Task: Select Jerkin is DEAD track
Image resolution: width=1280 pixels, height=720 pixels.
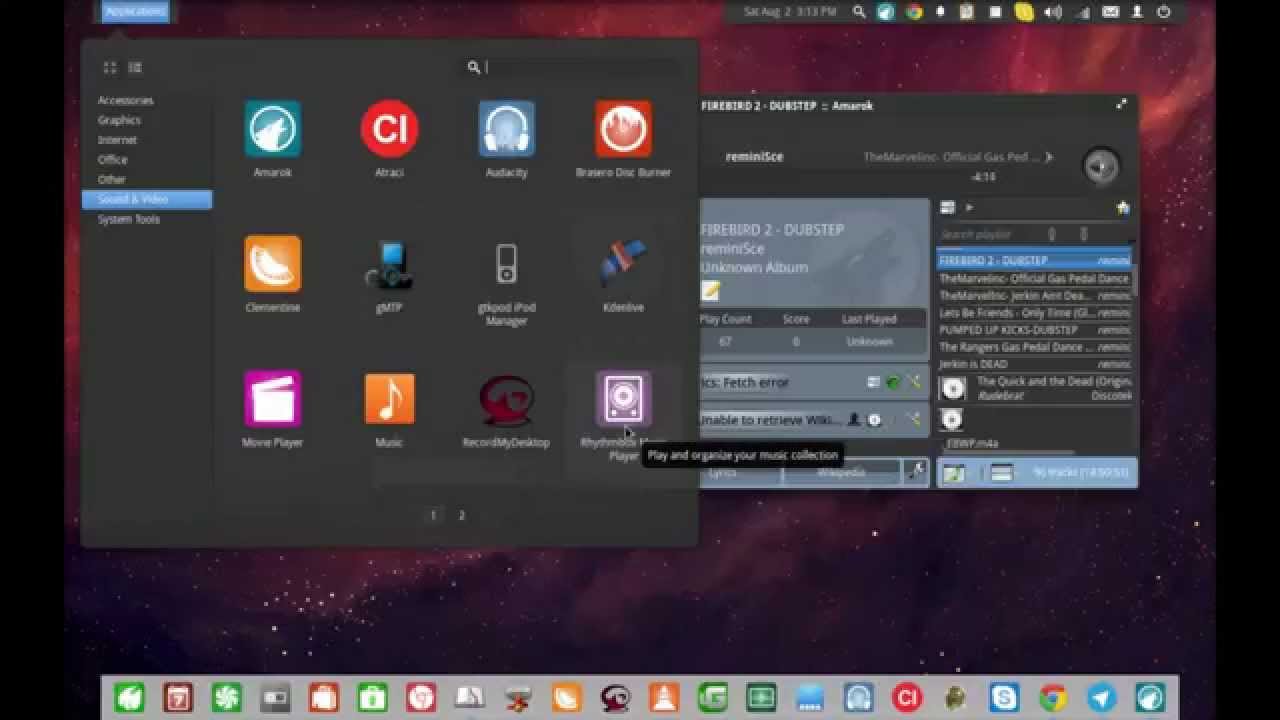Action: (x=1034, y=363)
